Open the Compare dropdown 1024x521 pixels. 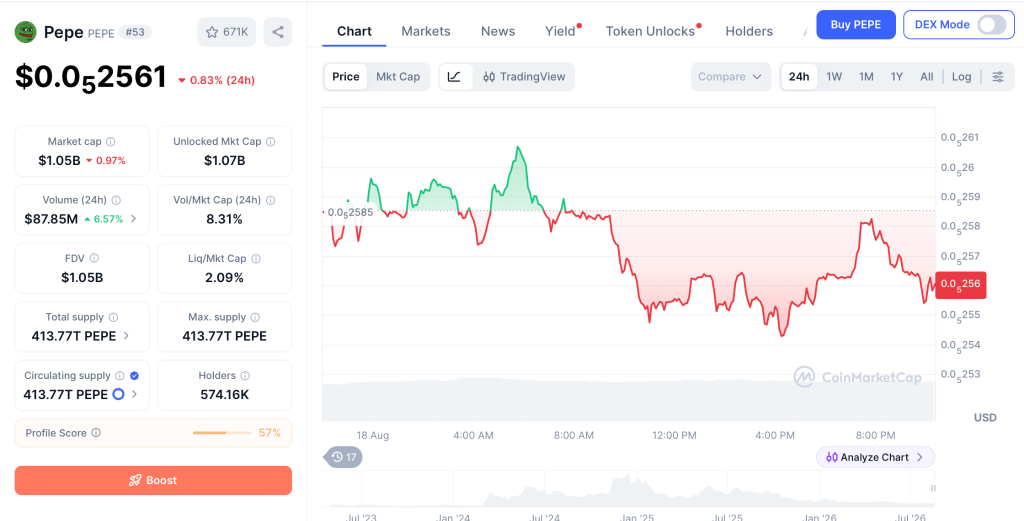[730, 77]
